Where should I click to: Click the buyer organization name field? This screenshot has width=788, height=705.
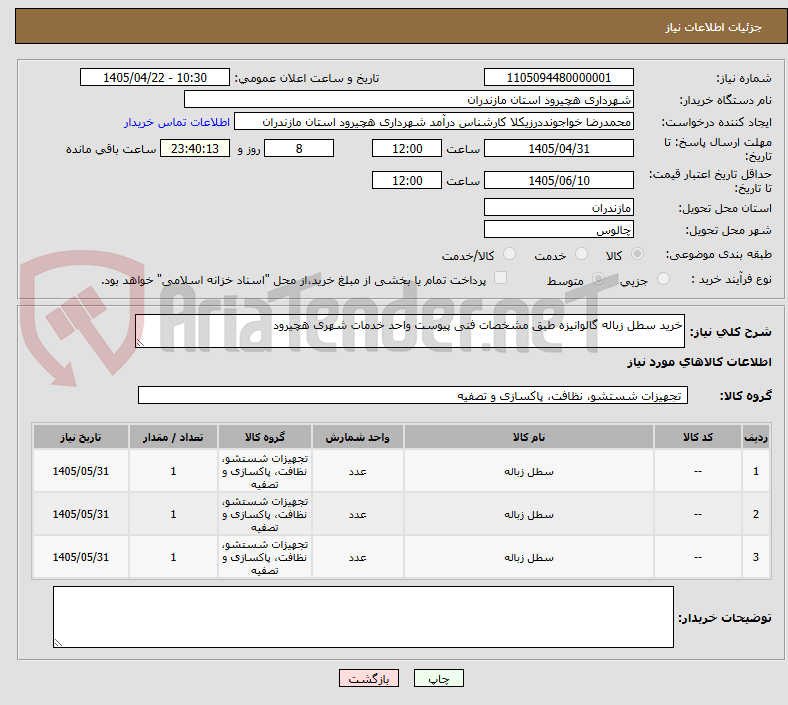tap(409, 99)
